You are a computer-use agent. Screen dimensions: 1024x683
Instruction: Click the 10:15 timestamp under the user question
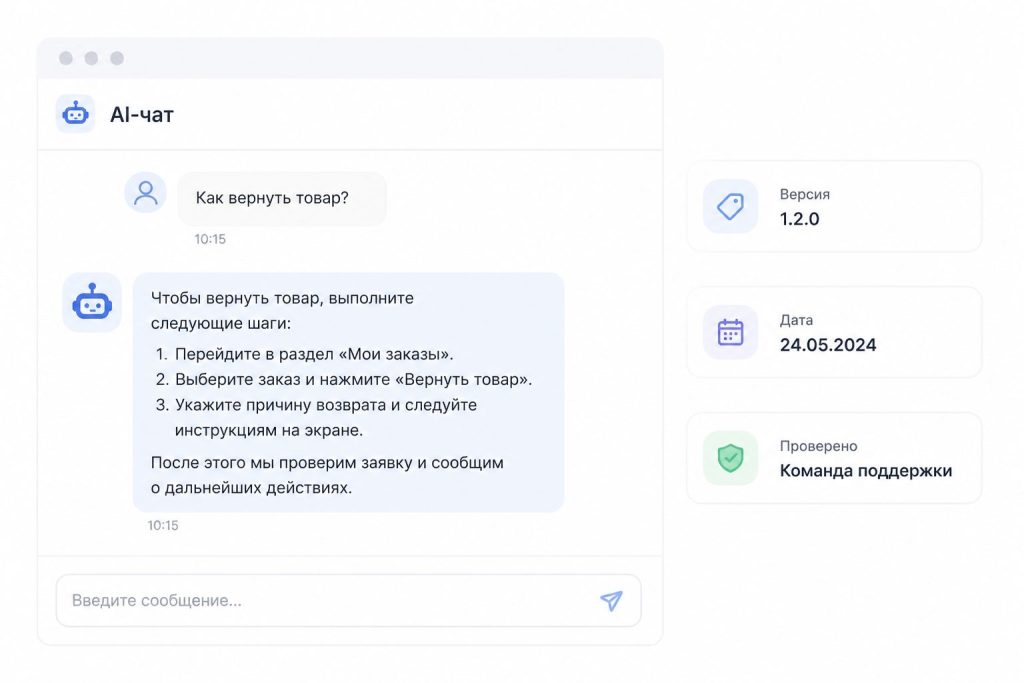210,239
